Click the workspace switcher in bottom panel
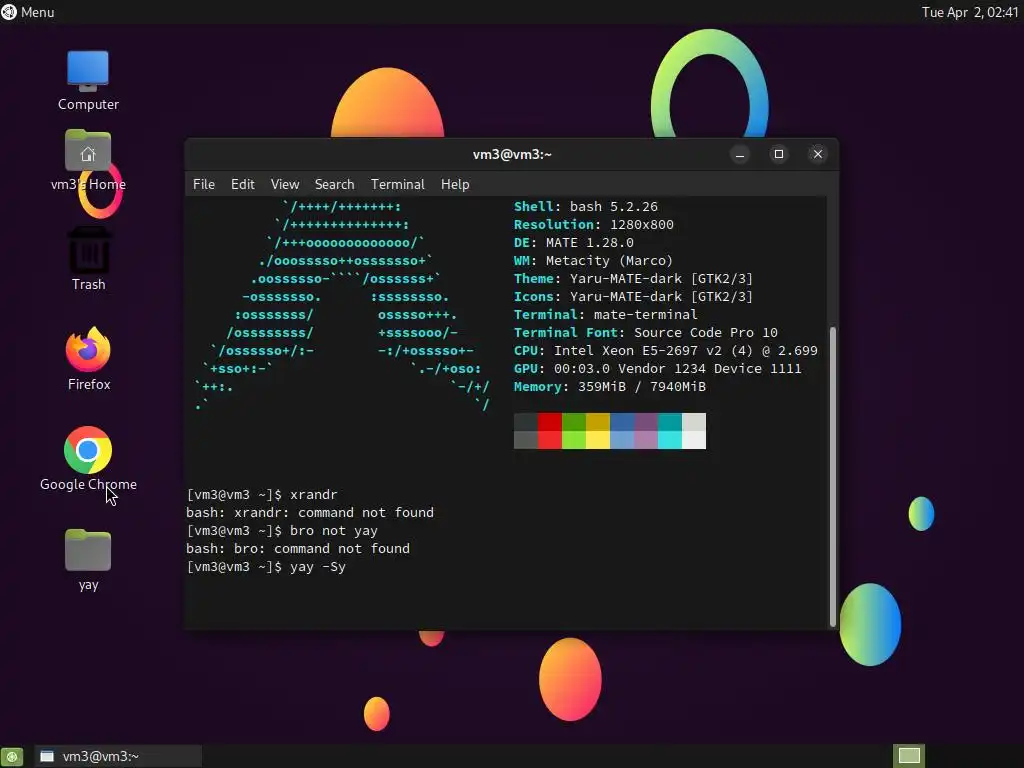Image resolution: width=1024 pixels, height=768 pixels. 909,756
